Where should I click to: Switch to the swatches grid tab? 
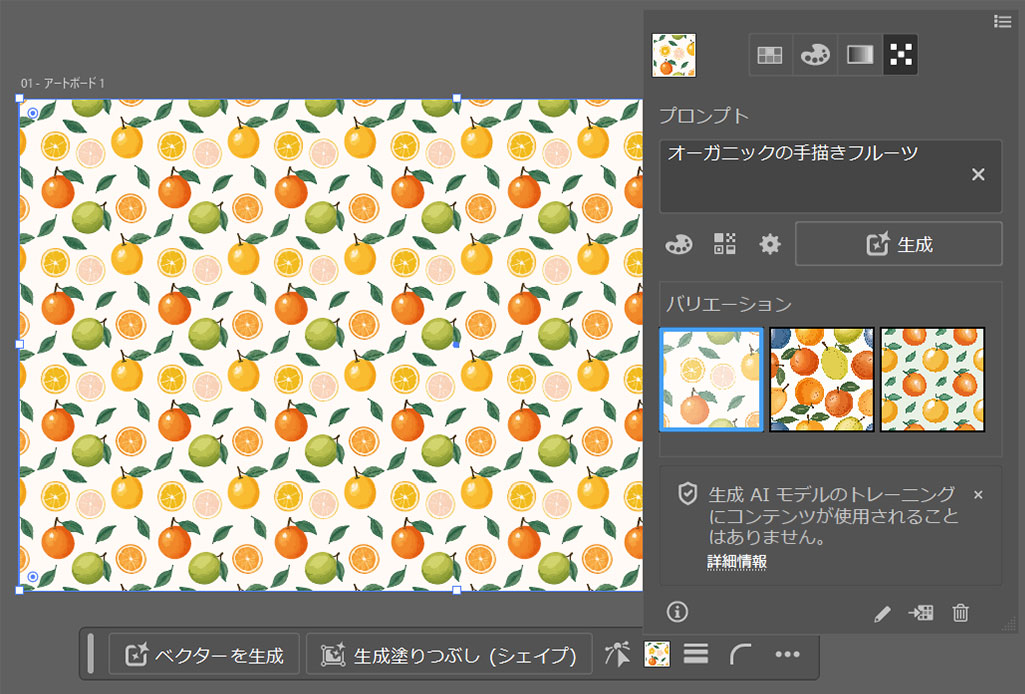770,56
